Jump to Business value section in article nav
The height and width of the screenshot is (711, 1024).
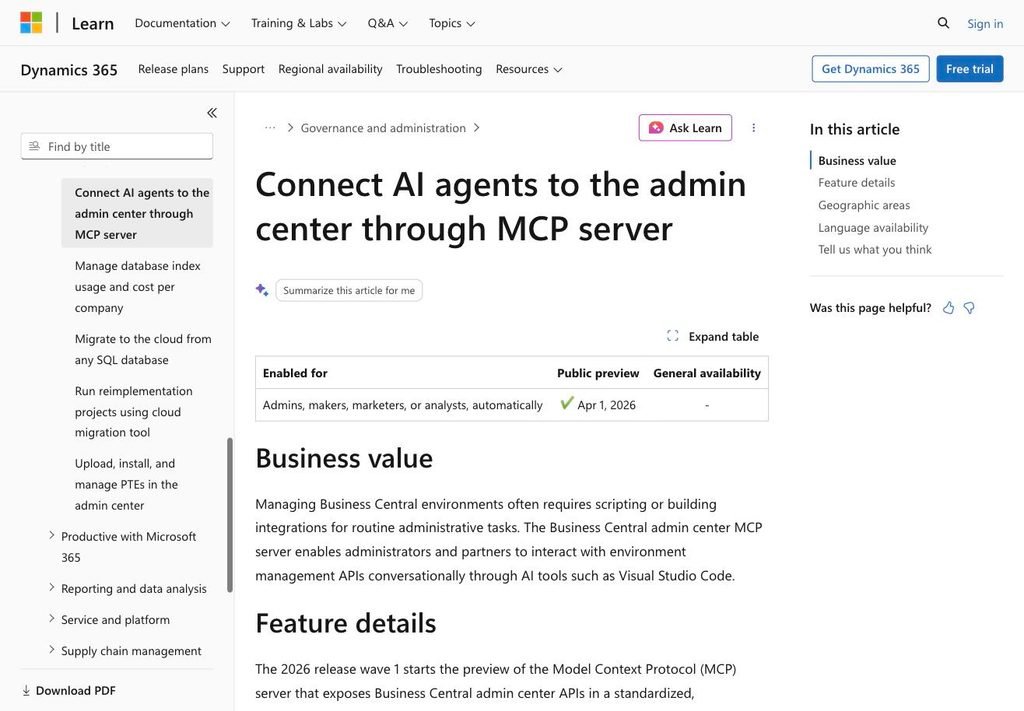pyautogui.click(x=857, y=161)
